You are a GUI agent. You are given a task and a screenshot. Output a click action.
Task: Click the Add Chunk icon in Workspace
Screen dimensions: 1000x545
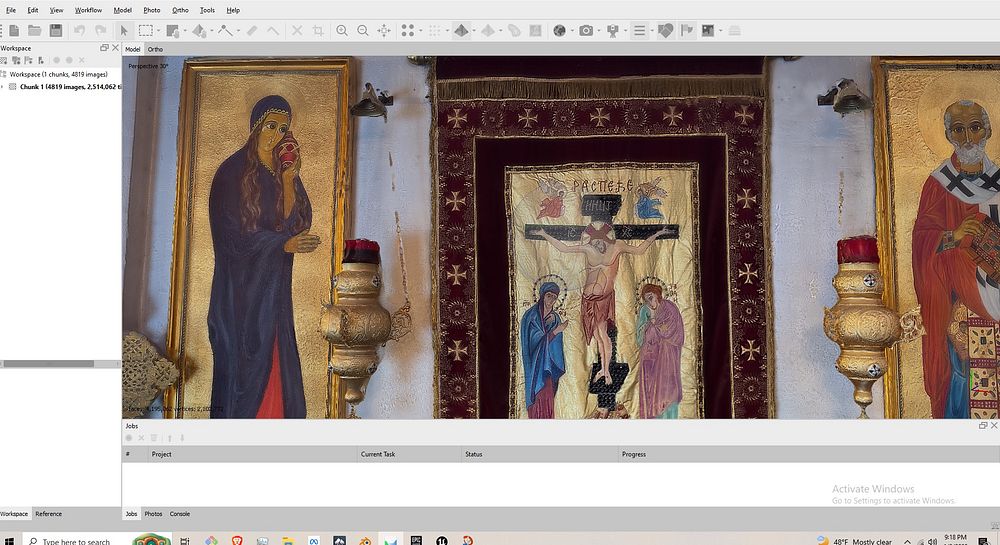(4, 61)
